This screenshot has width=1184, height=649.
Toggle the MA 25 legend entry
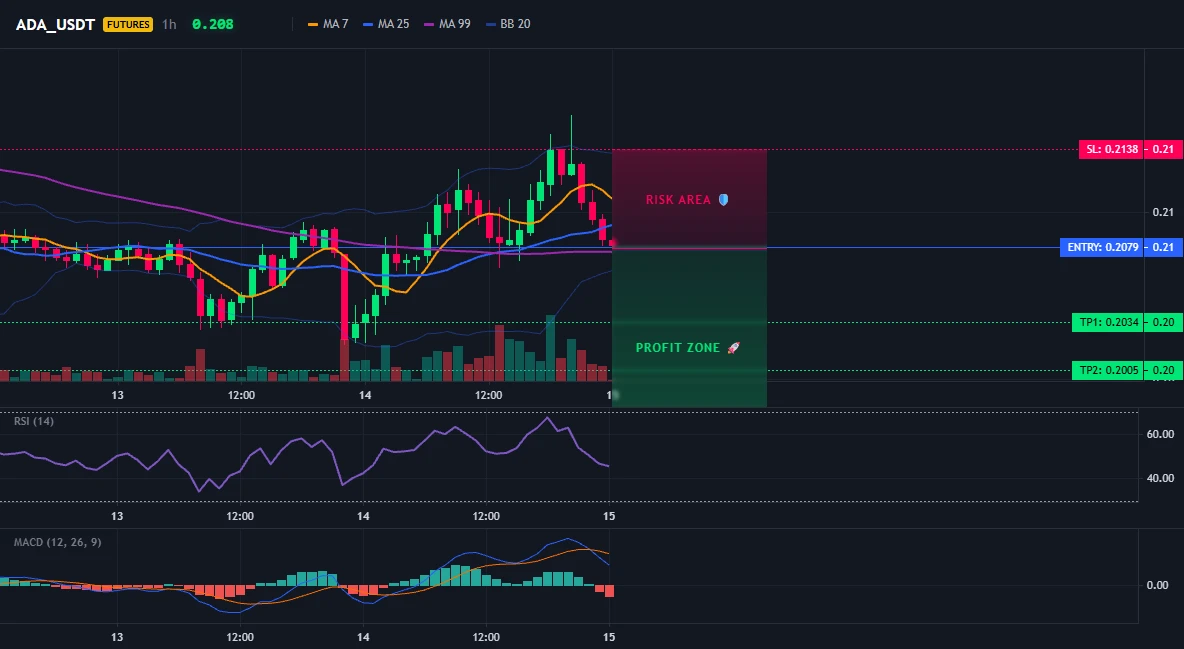(387, 24)
